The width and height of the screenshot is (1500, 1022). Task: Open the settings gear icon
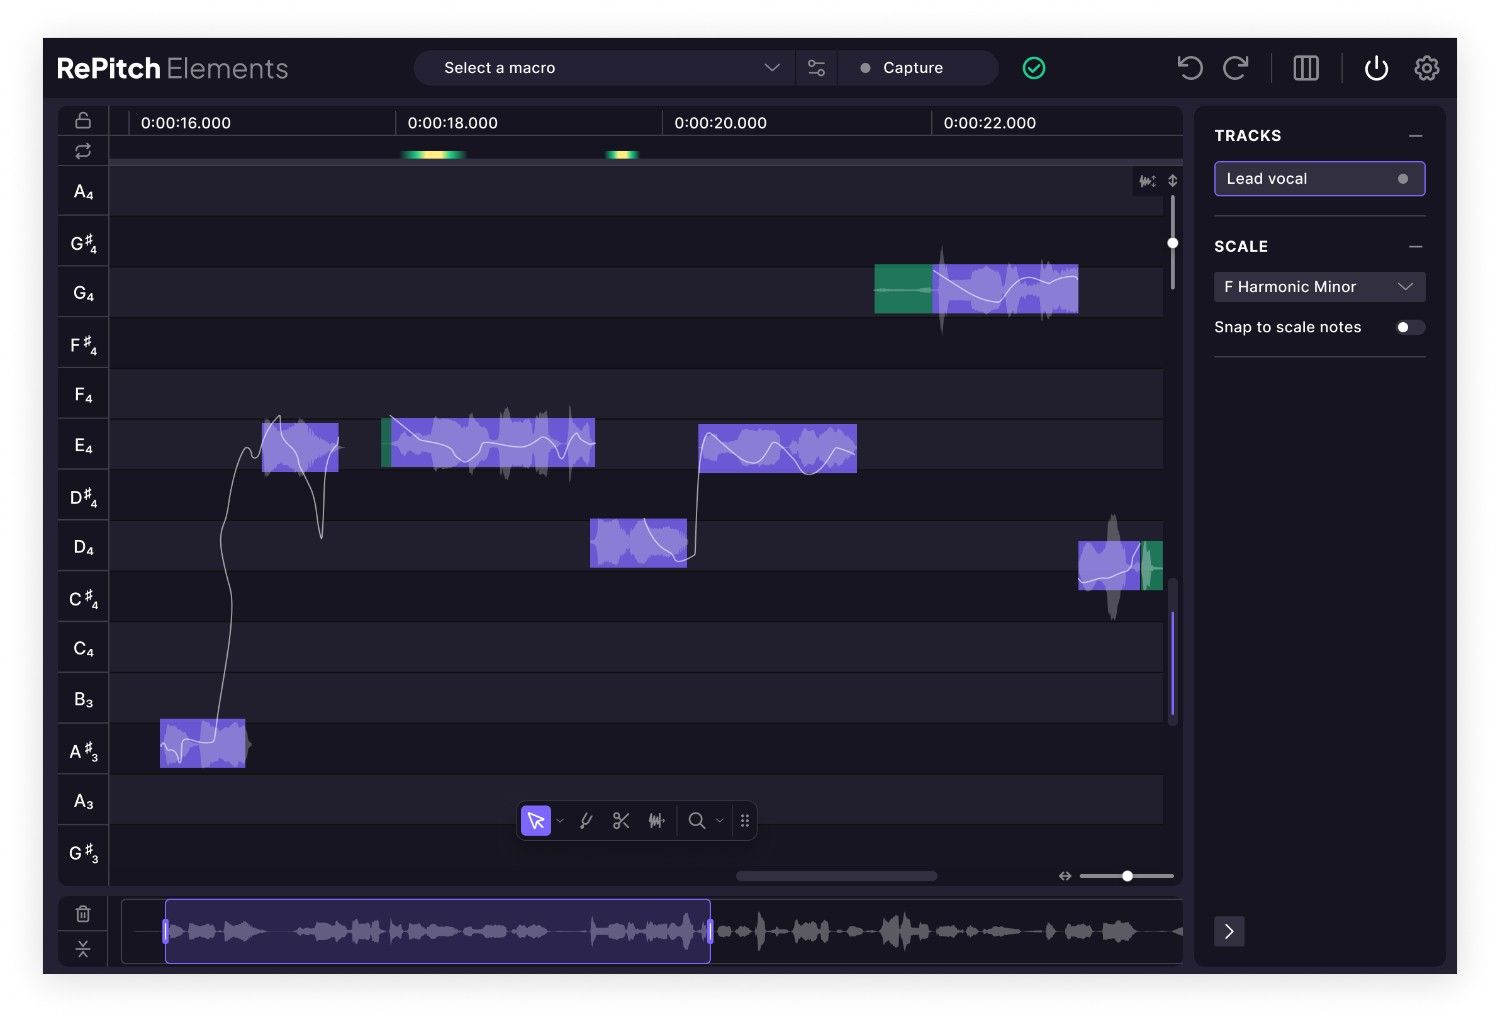1426,68
